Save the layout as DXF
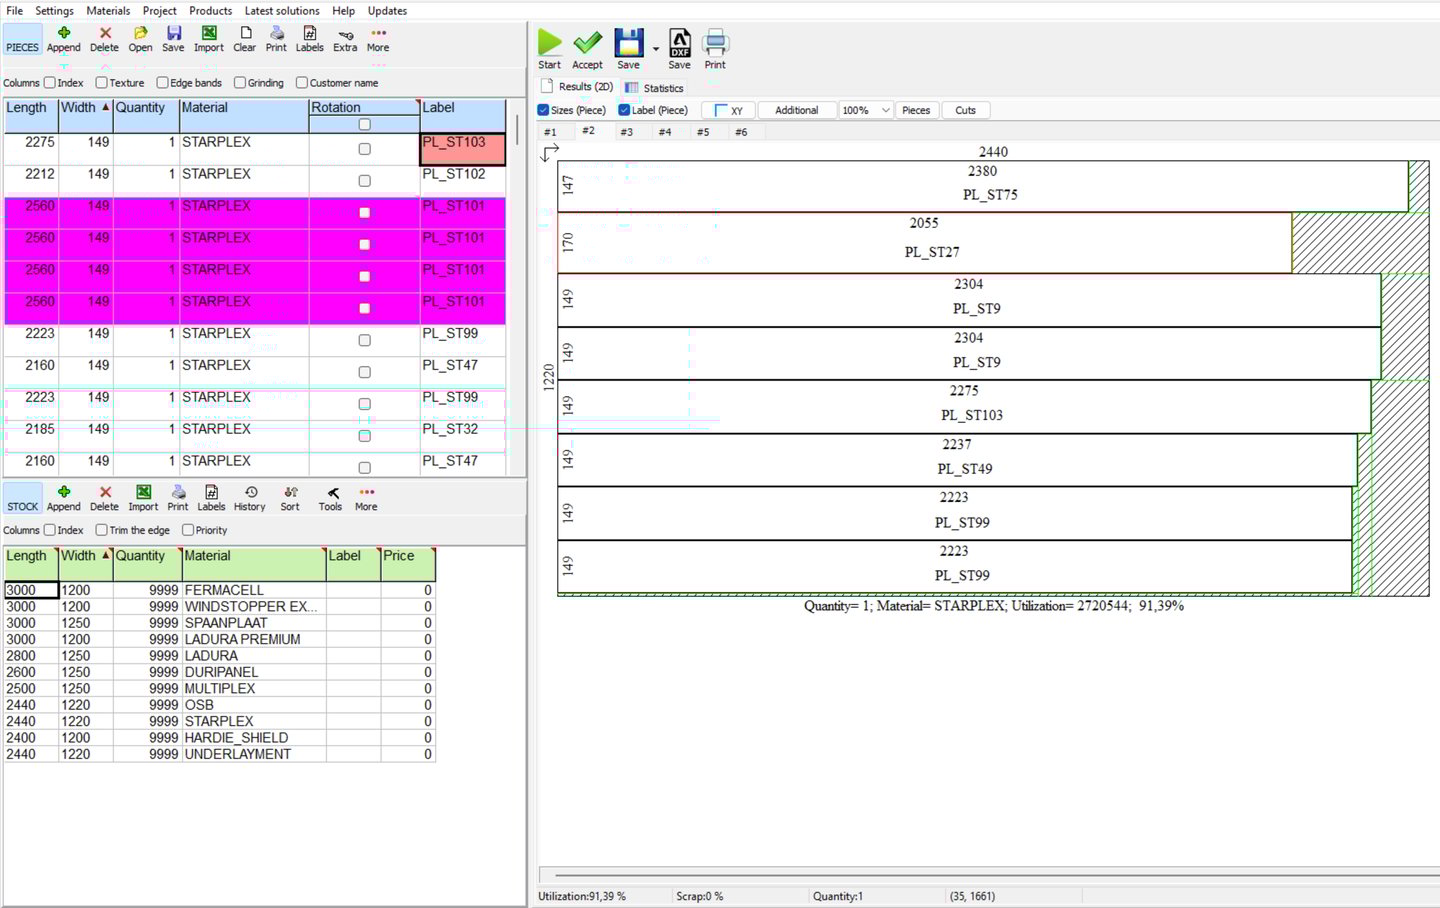The image size is (1440, 908). tap(679, 49)
